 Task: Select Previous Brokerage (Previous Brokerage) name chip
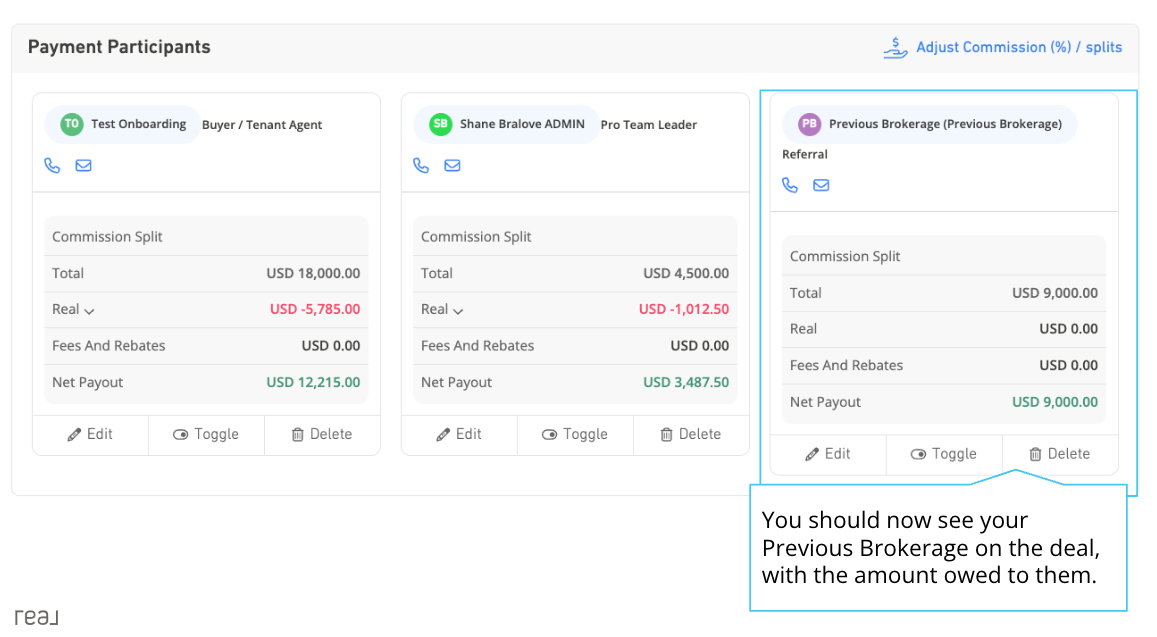click(x=930, y=124)
